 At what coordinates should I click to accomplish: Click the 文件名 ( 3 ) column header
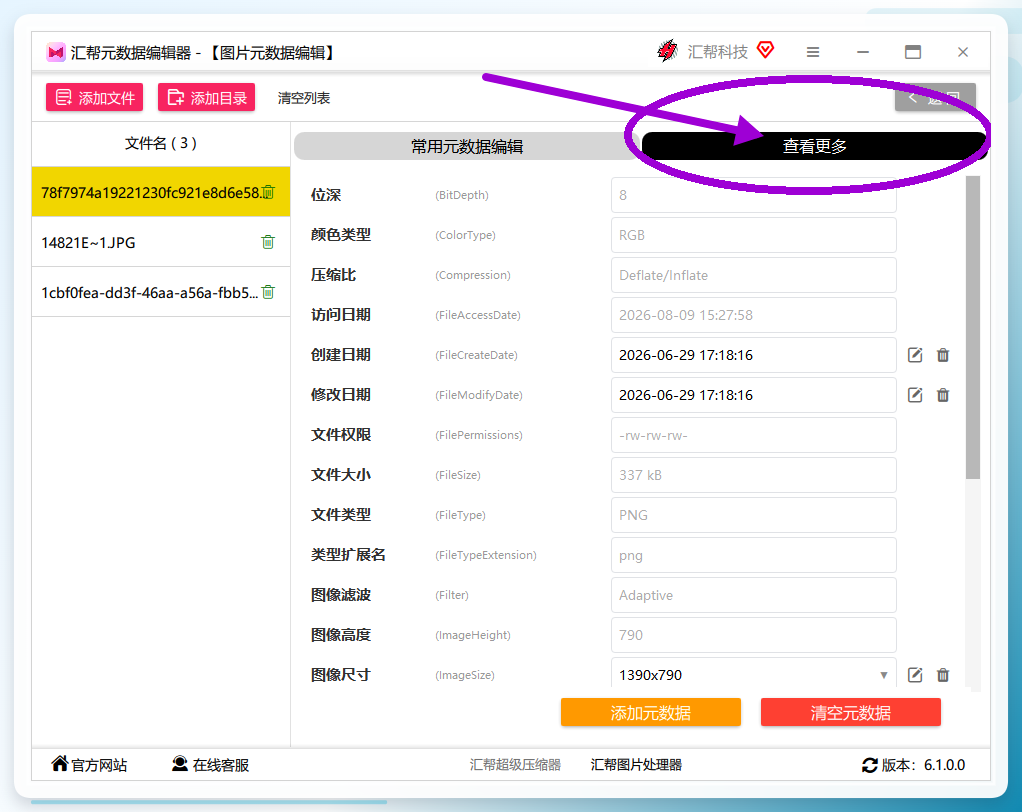[161, 143]
